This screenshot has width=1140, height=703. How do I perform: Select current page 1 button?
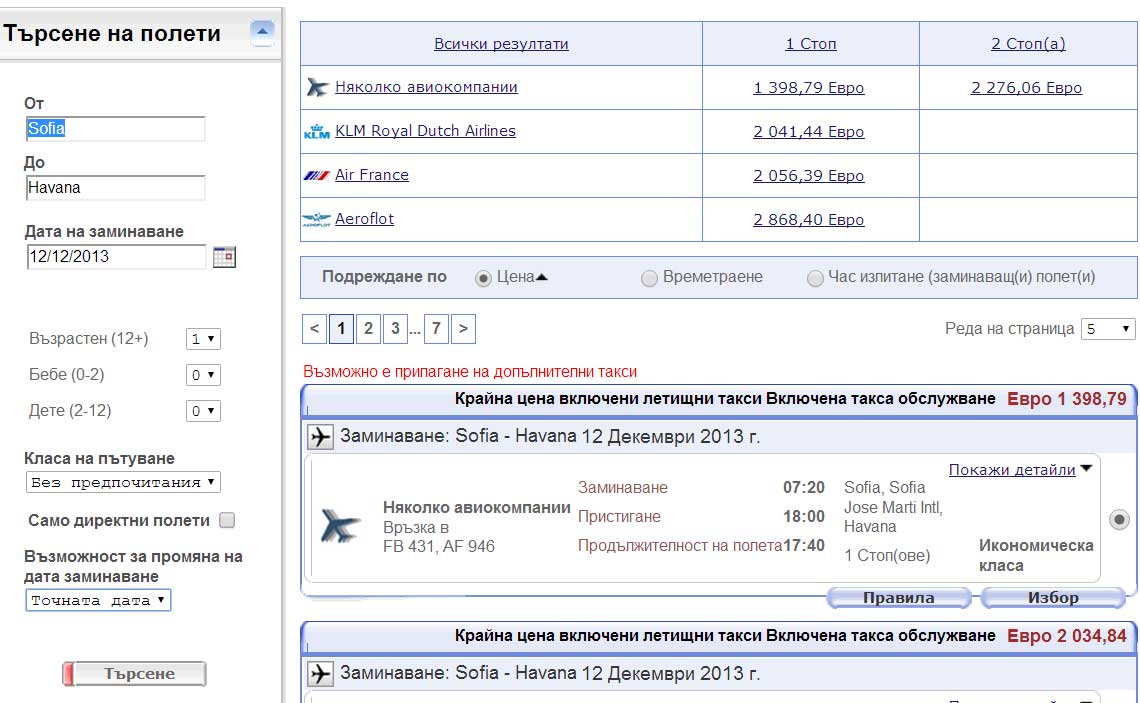click(341, 329)
